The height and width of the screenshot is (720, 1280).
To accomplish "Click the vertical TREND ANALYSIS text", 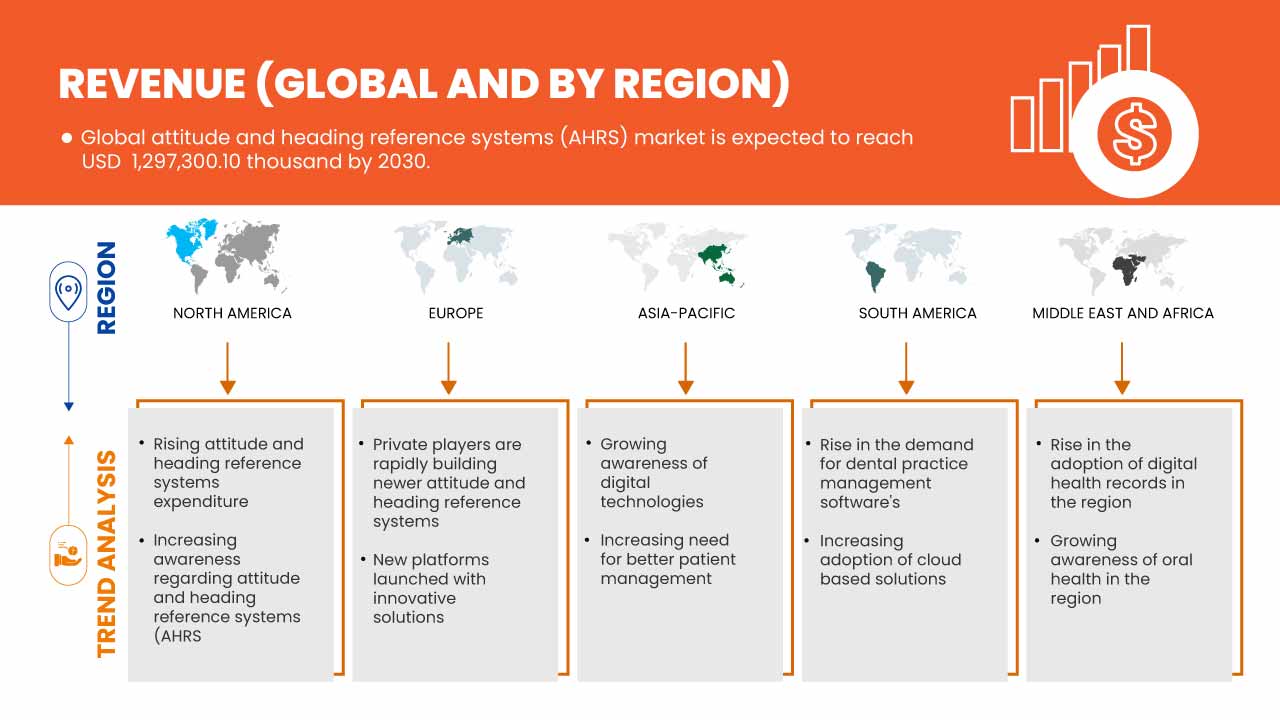I will pyautogui.click(x=106, y=553).
